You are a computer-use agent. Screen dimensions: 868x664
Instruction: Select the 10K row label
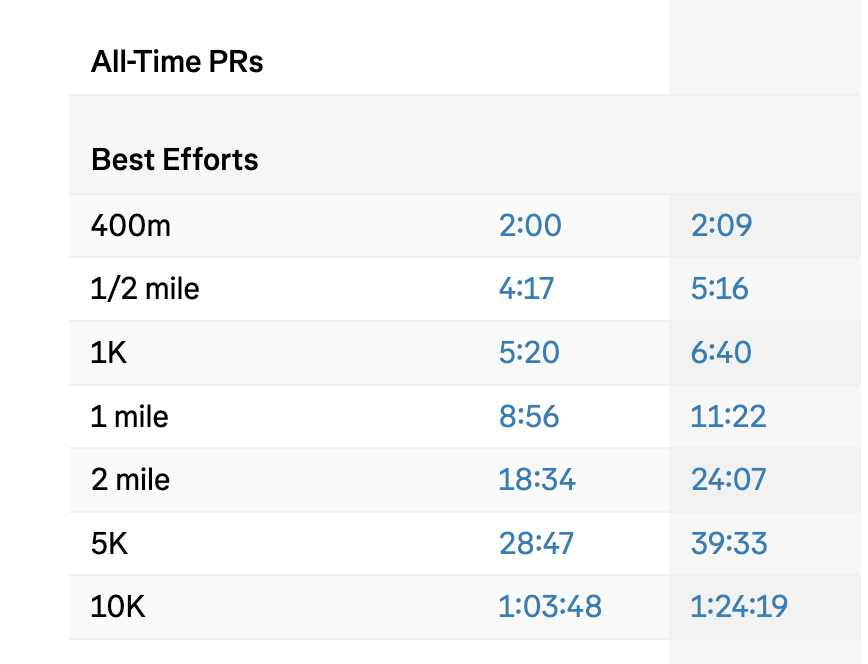pos(118,607)
